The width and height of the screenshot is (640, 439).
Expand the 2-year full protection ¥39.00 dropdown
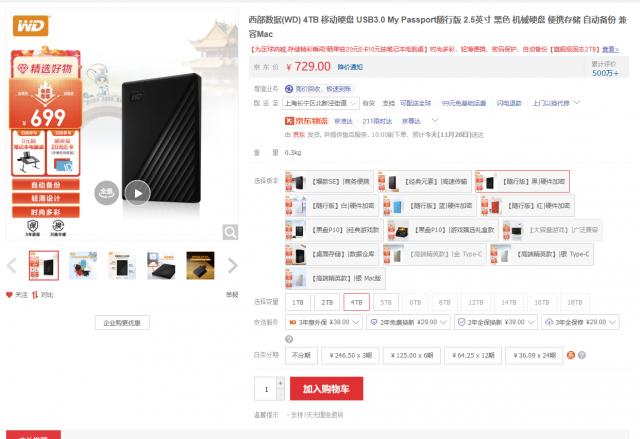pos(496,322)
